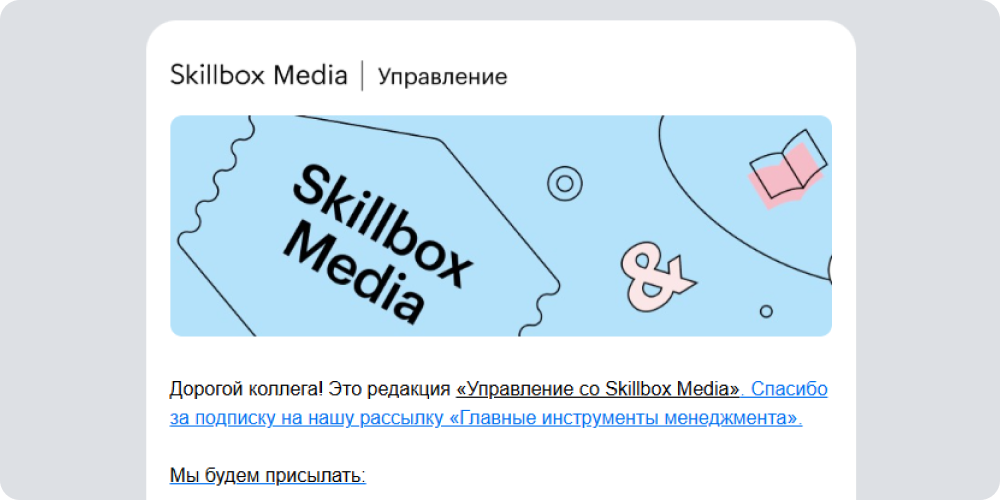Click the «Управление со Skillbox Media» link
Viewport: 1000px width, 500px height.
[598, 388]
